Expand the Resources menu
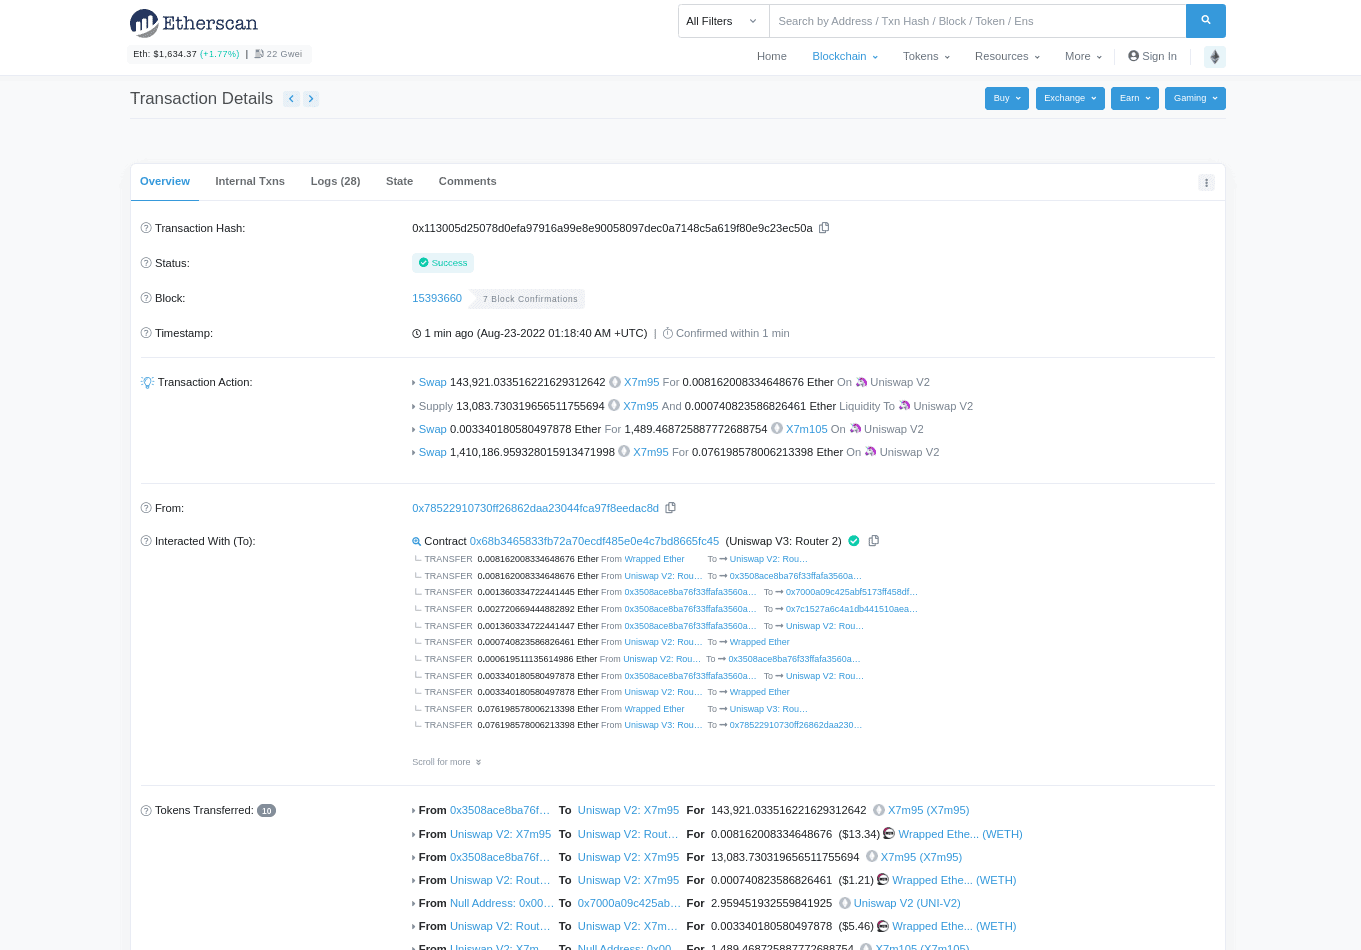Screen dimensions: 1361x950 tap(1007, 56)
